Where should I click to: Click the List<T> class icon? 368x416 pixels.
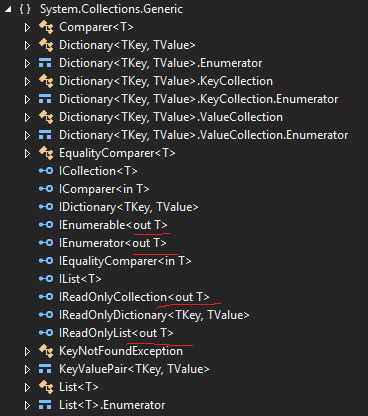pyautogui.click(x=46, y=387)
